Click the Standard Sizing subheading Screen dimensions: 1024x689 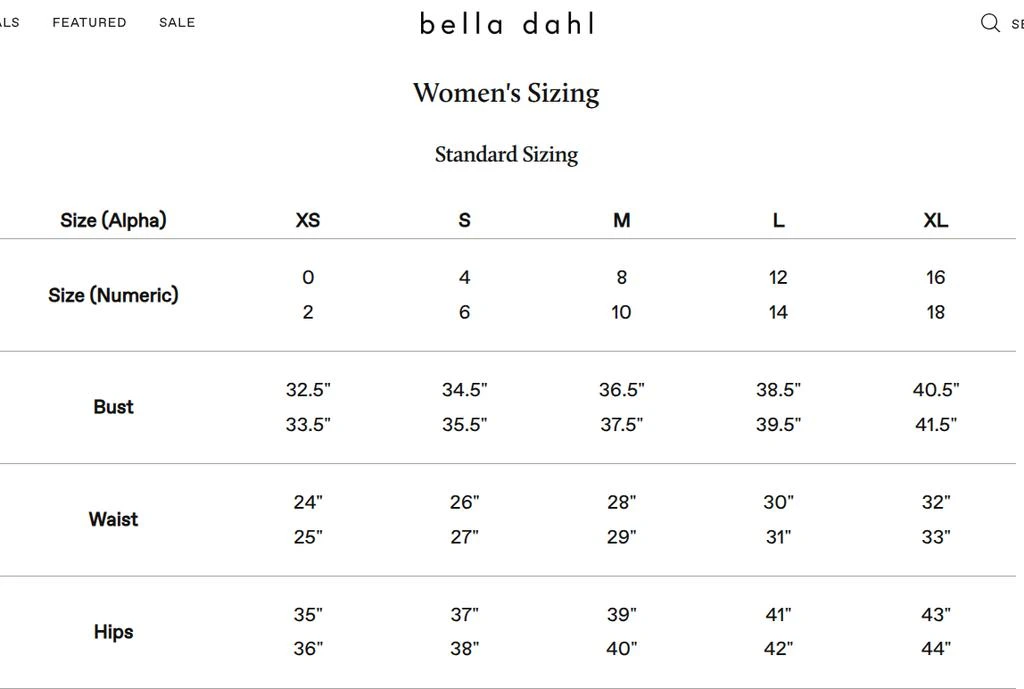click(x=506, y=155)
